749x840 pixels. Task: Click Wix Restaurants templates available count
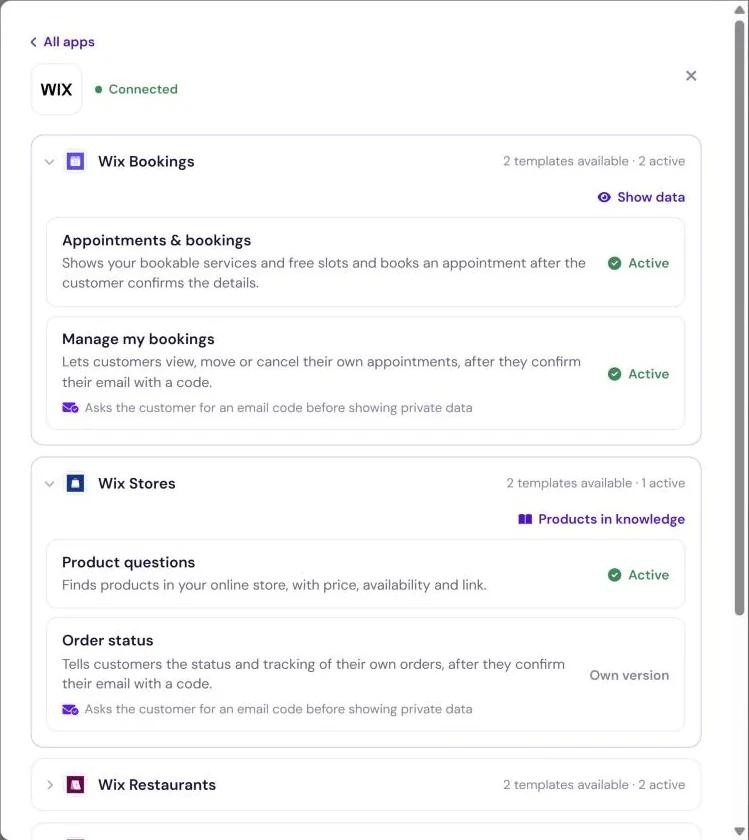(566, 785)
